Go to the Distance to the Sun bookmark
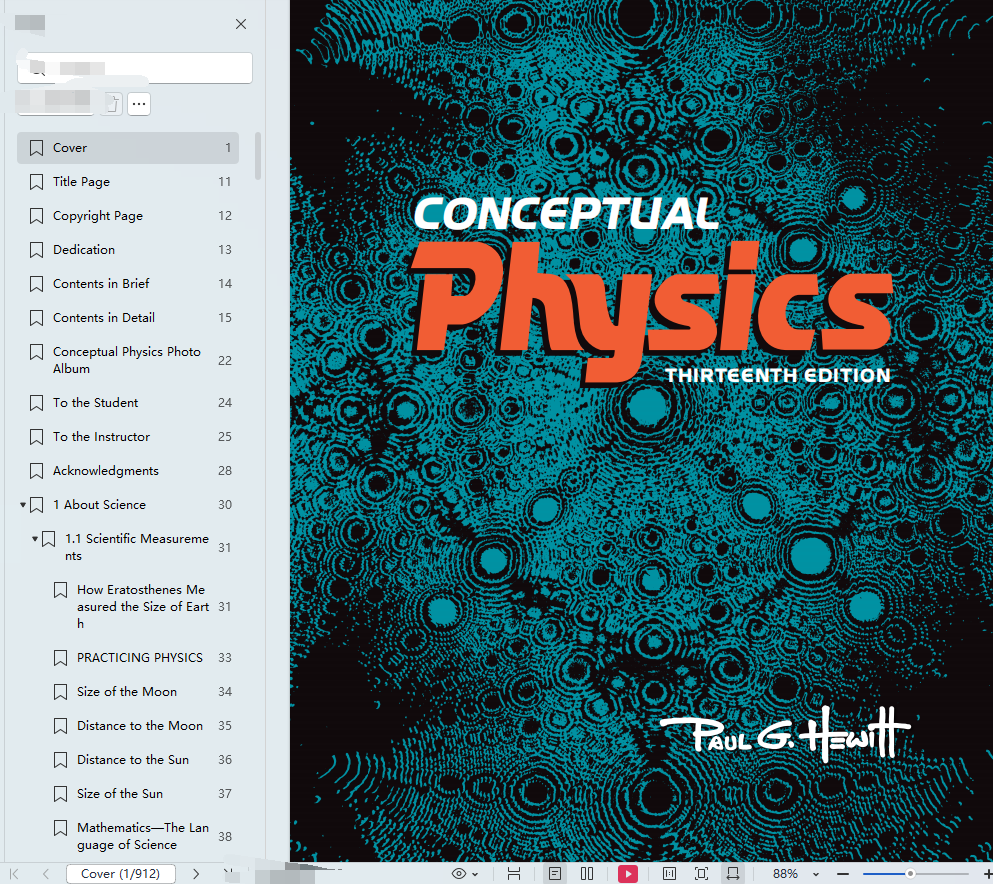This screenshot has width=993, height=884. (x=128, y=760)
